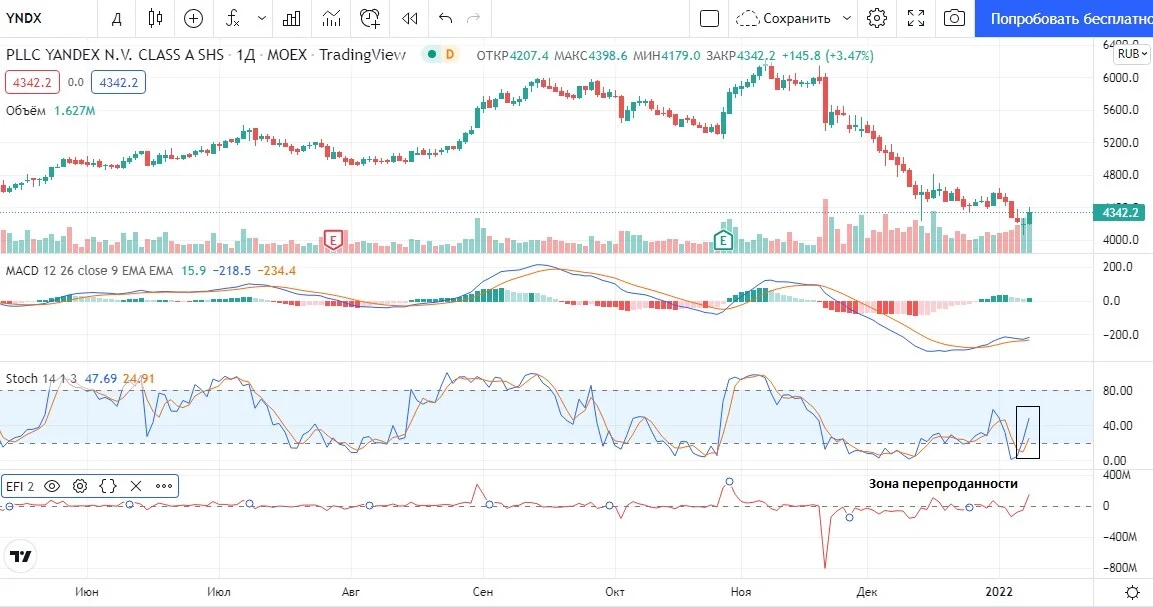This screenshot has width=1153, height=607.
Task: Click the Сен label on time axis
Action: tap(482, 592)
